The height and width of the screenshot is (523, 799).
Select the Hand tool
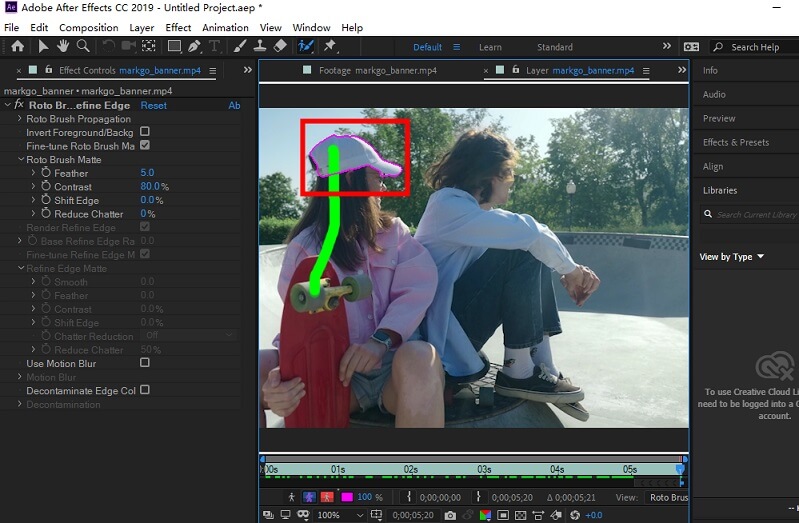pos(63,46)
